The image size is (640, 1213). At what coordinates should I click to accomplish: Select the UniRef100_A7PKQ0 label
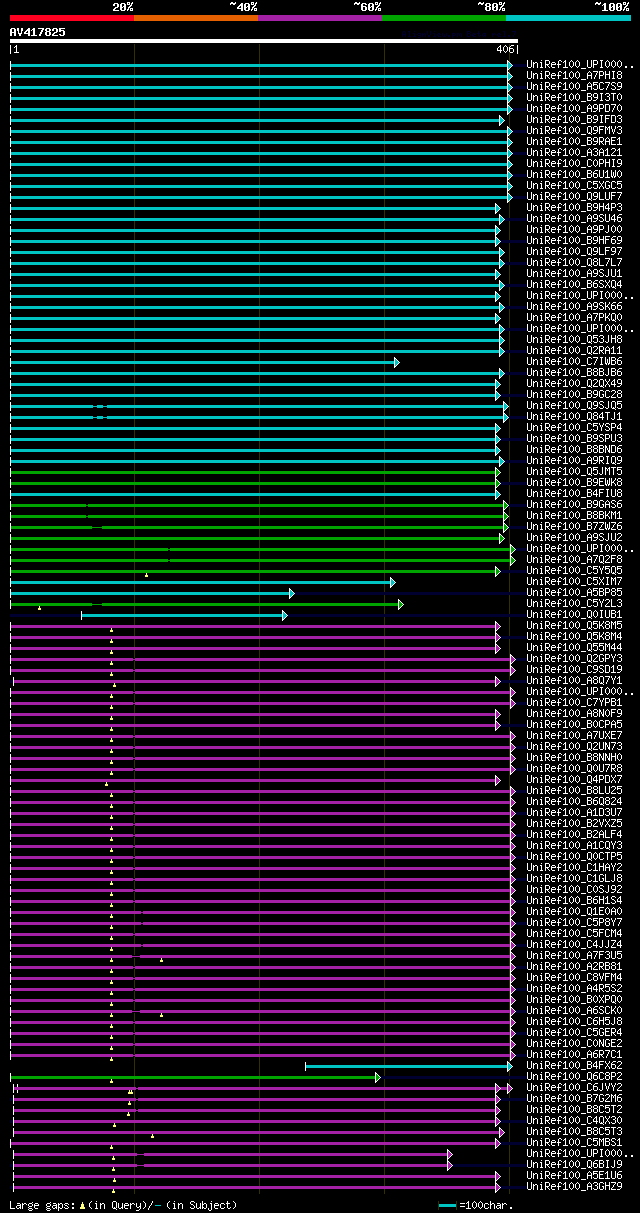coord(575,317)
